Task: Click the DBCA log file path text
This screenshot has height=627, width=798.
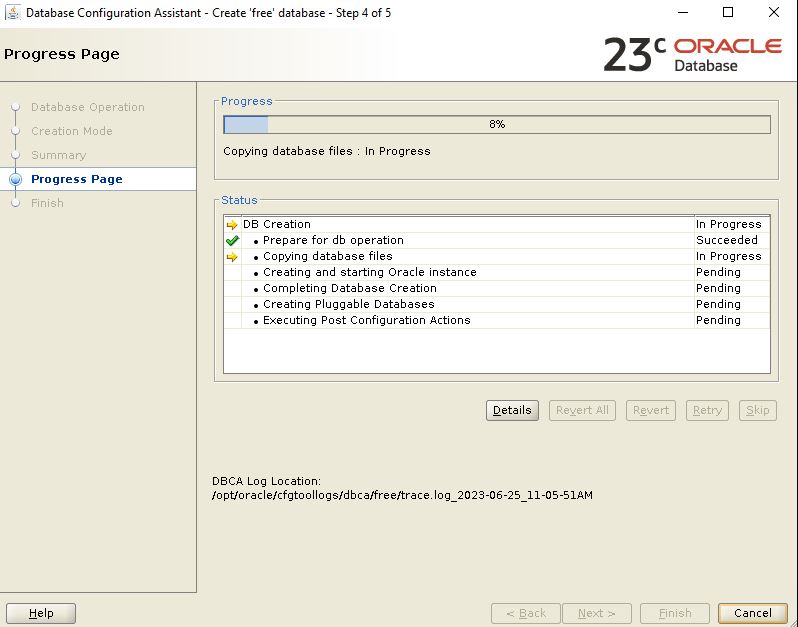Action: [402, 495]
